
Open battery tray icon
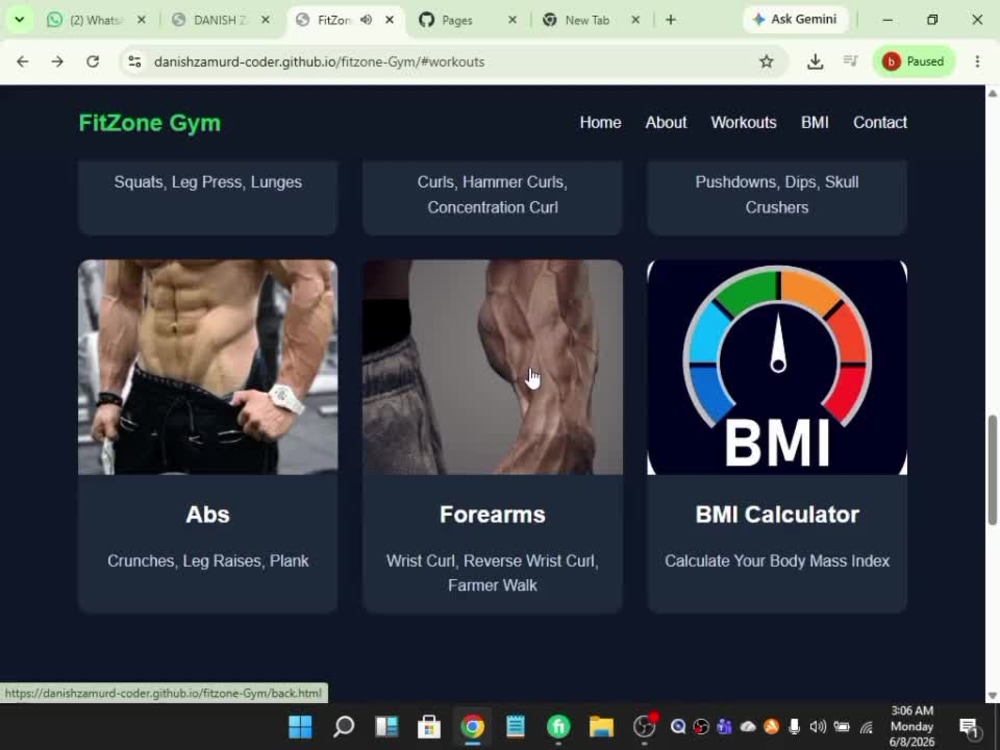pos(842,726)
